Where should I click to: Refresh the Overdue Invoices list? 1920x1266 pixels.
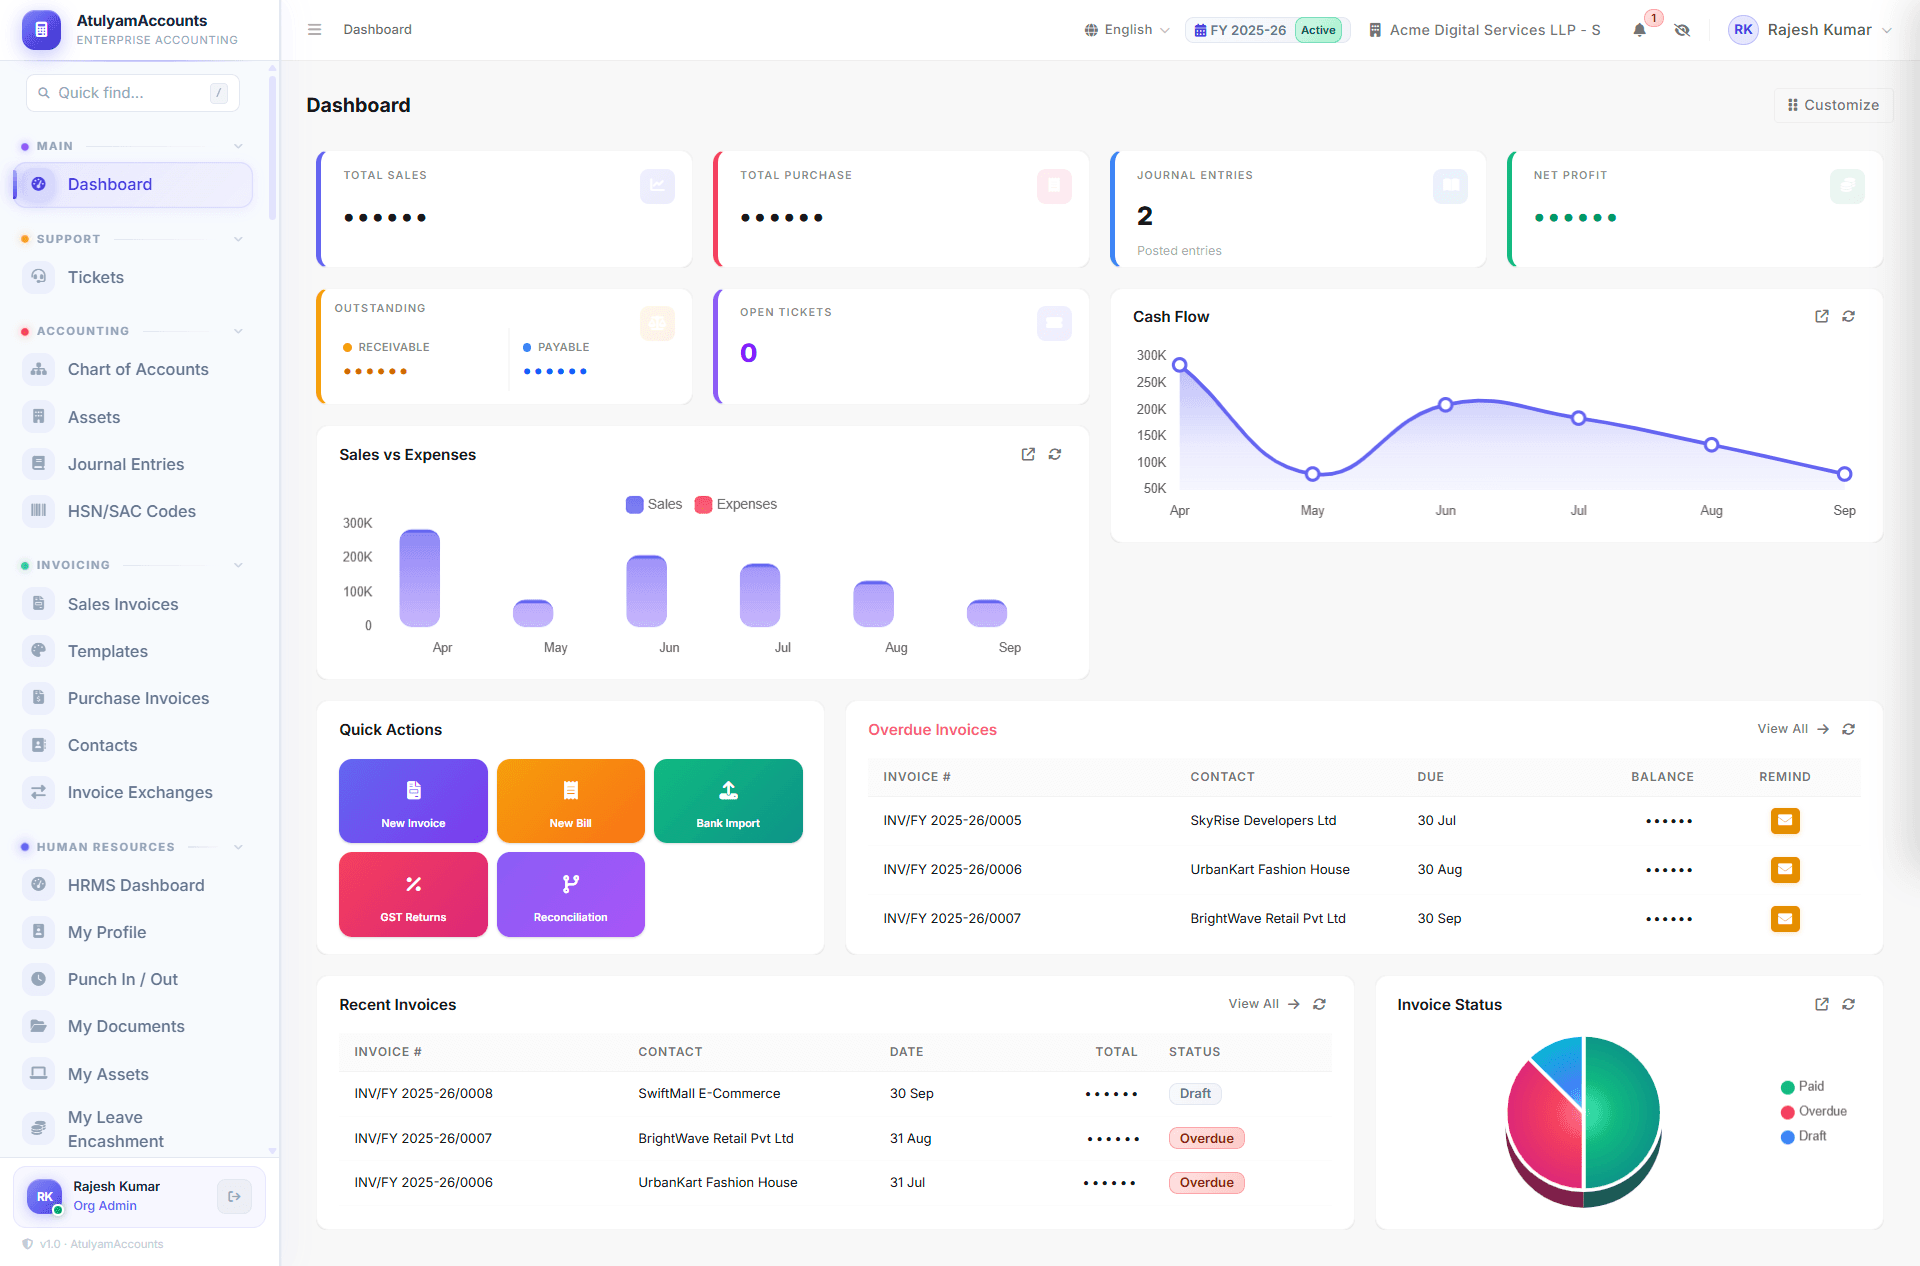click(1848, 729)
